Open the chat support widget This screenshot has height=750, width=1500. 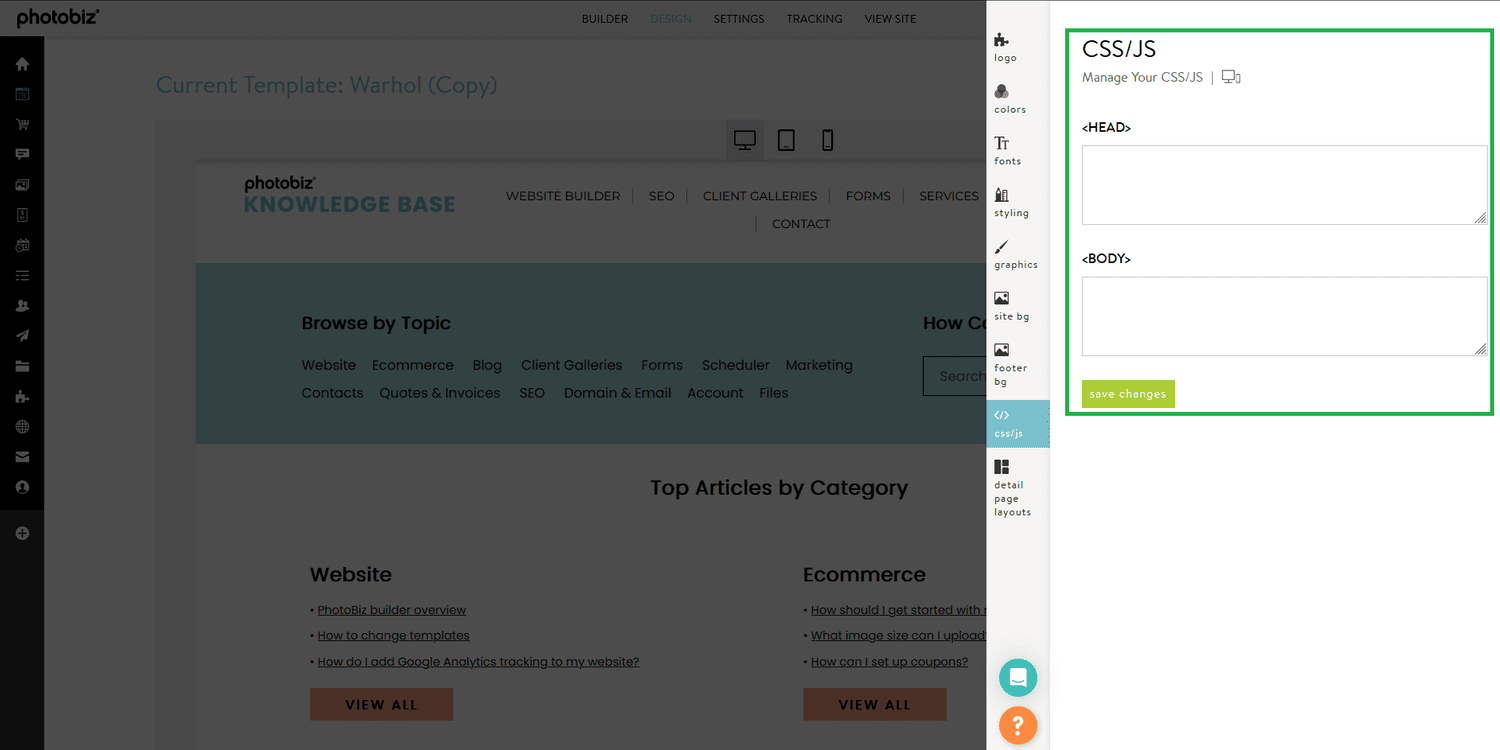pos(1018,677)
